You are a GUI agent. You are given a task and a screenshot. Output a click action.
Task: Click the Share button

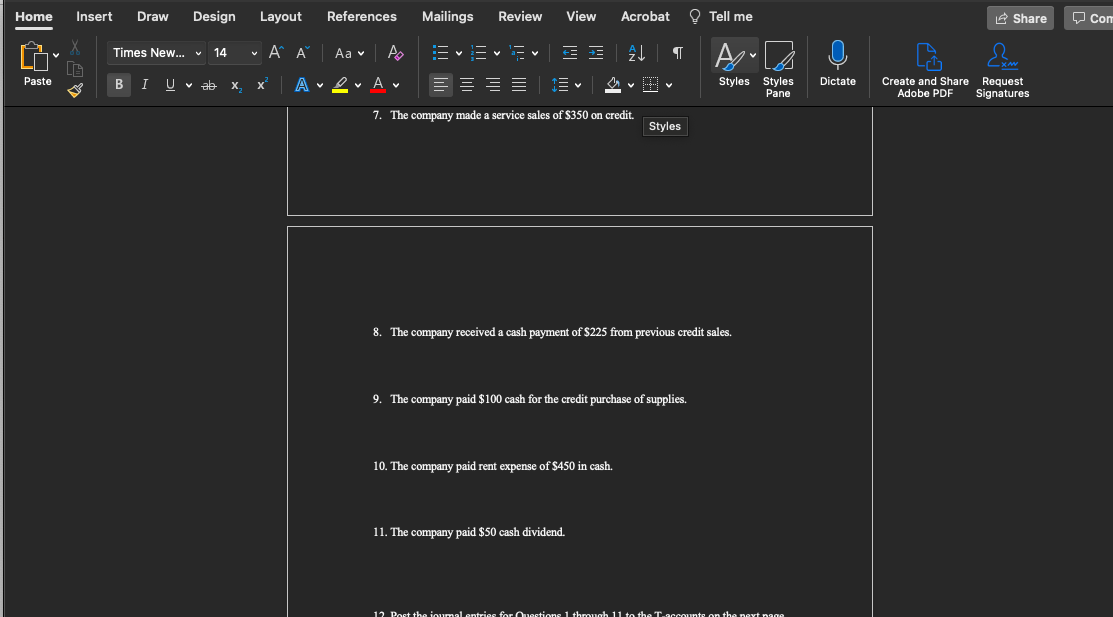[x=1020, y=17]
